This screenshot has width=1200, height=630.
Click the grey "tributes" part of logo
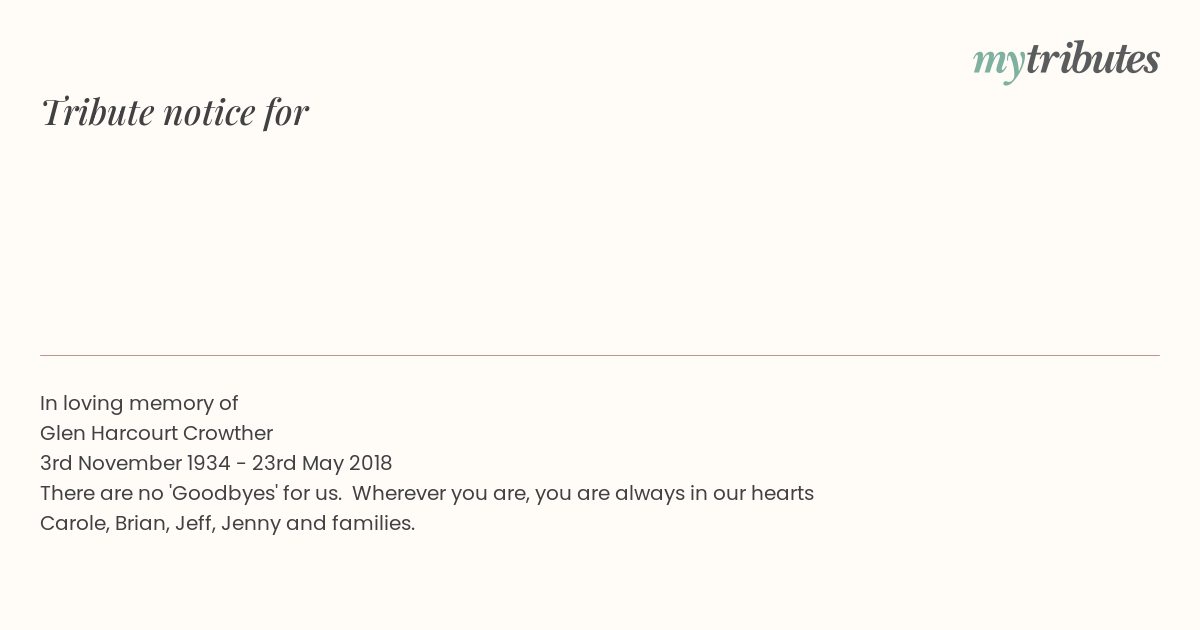(x=1093, y=59)
